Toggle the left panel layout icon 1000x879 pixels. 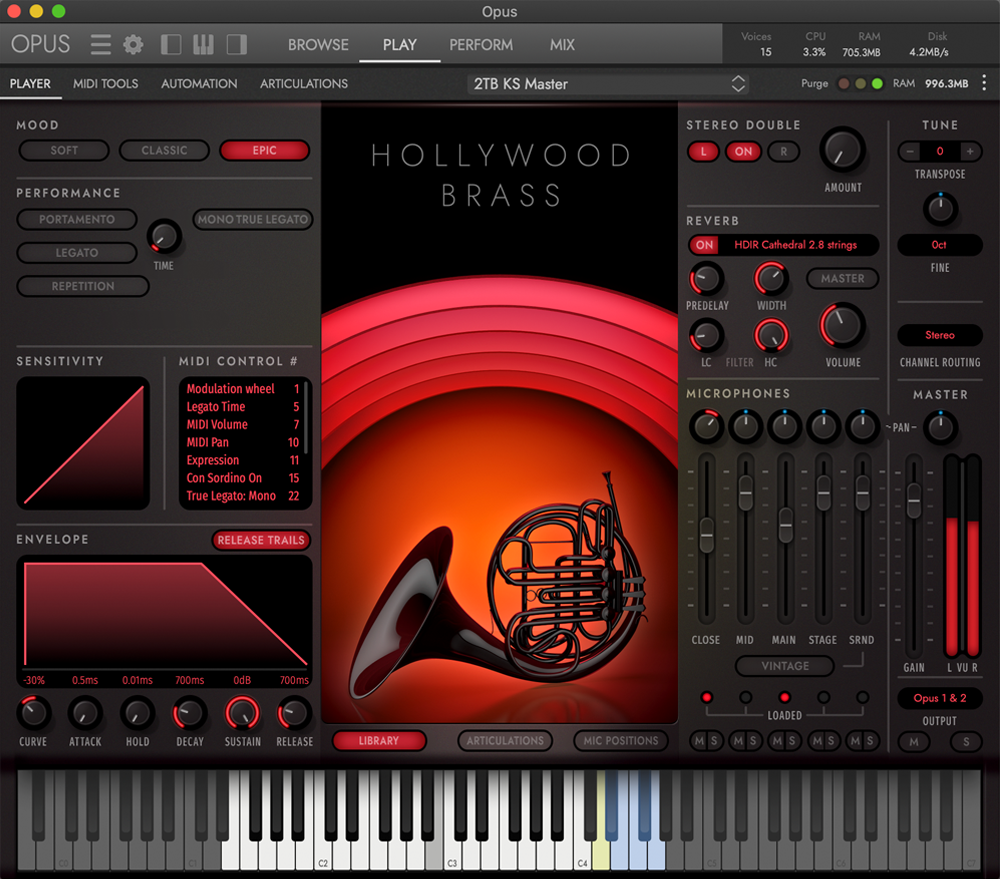point(171,45)
